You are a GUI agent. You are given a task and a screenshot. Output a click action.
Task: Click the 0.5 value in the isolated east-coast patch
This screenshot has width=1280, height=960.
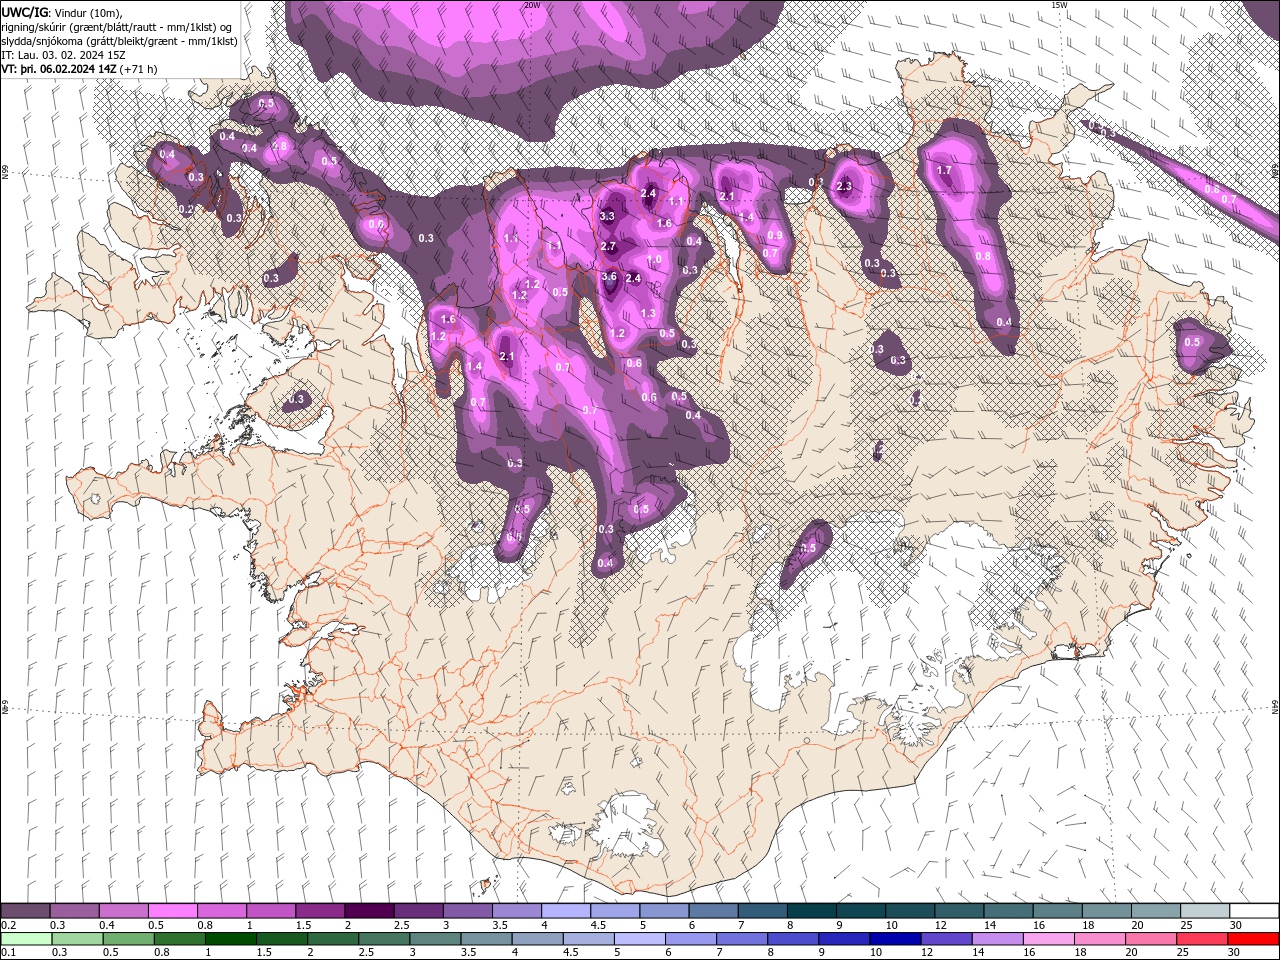pyautogui.click(x=1192, y=342)
